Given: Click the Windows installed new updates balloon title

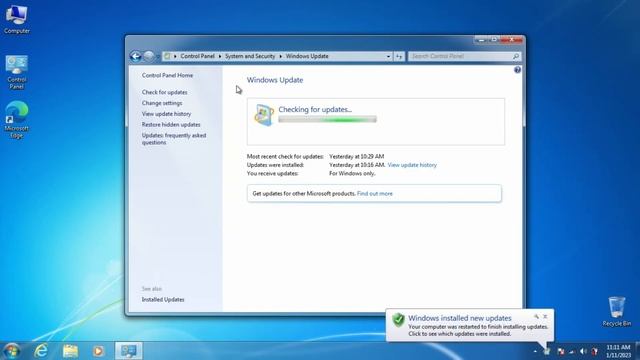Looking at the screenshot, I should [x=460, y=318].
